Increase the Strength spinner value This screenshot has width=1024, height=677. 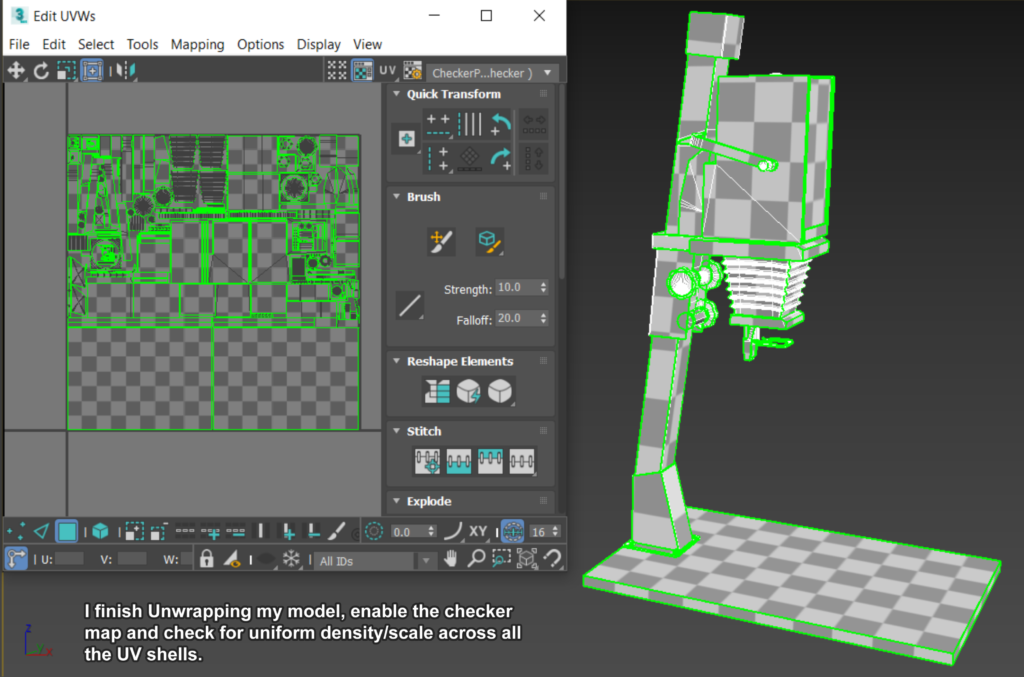pos(546,283)
